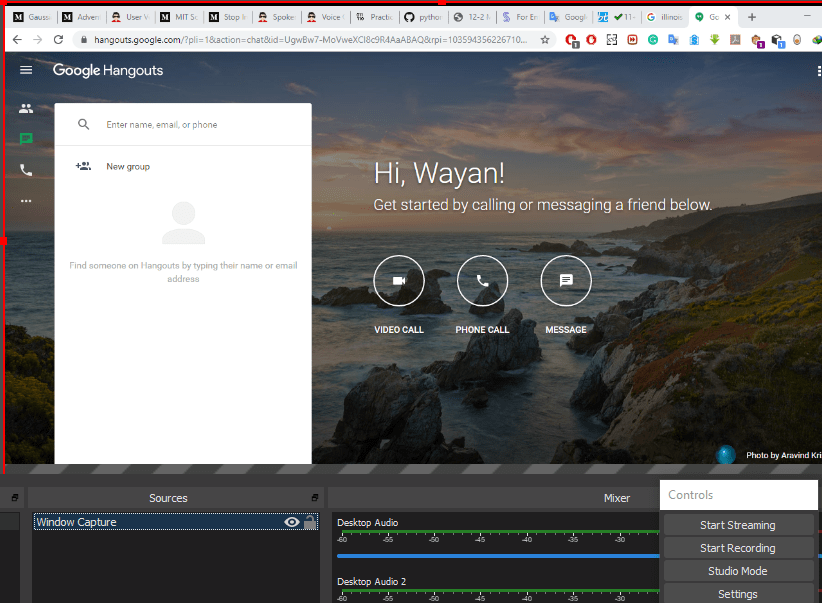Click the PHONE CALL label
Image resolution: width=822 pixels, height=603 pixels.
pos(482,330)
